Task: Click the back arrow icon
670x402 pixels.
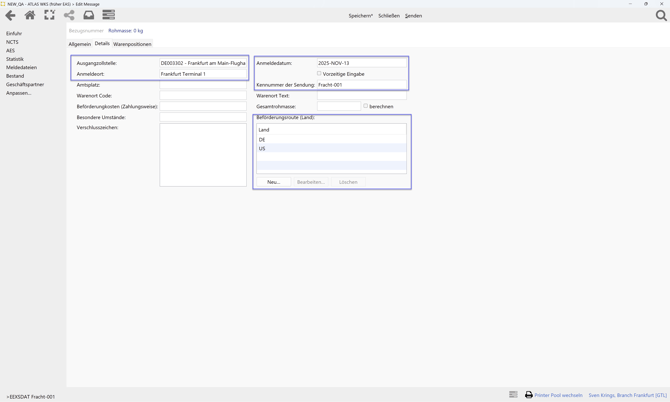Action: pos(10,15)
